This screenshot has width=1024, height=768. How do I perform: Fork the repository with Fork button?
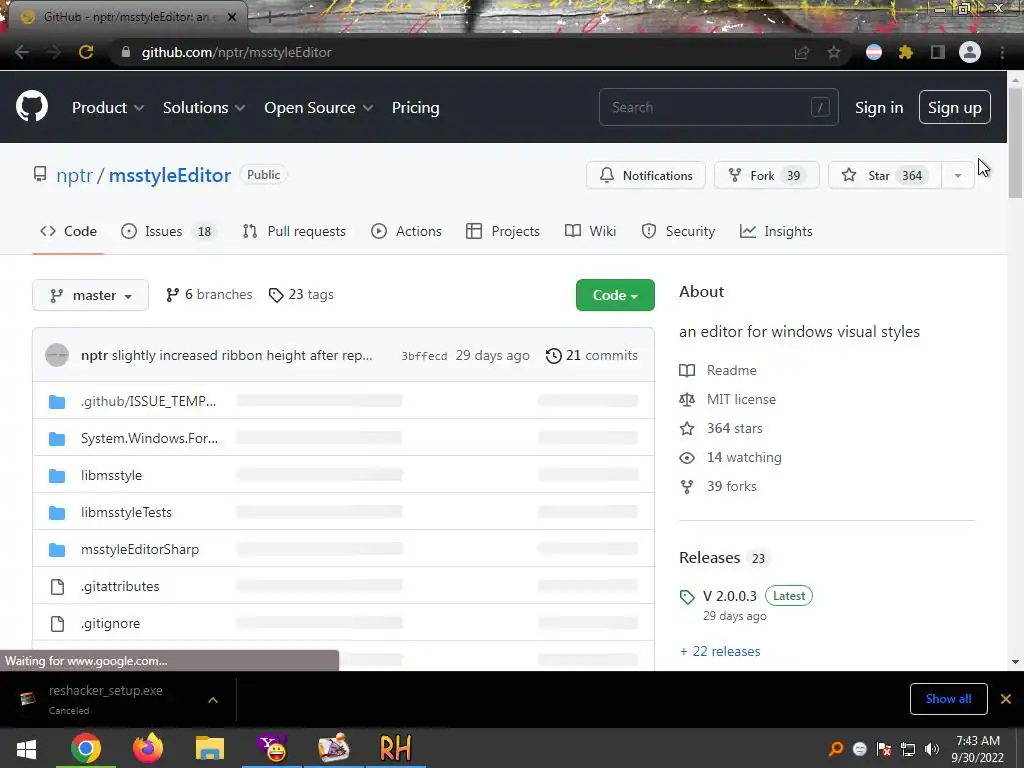pyautogui.click(x=767, y=176)
